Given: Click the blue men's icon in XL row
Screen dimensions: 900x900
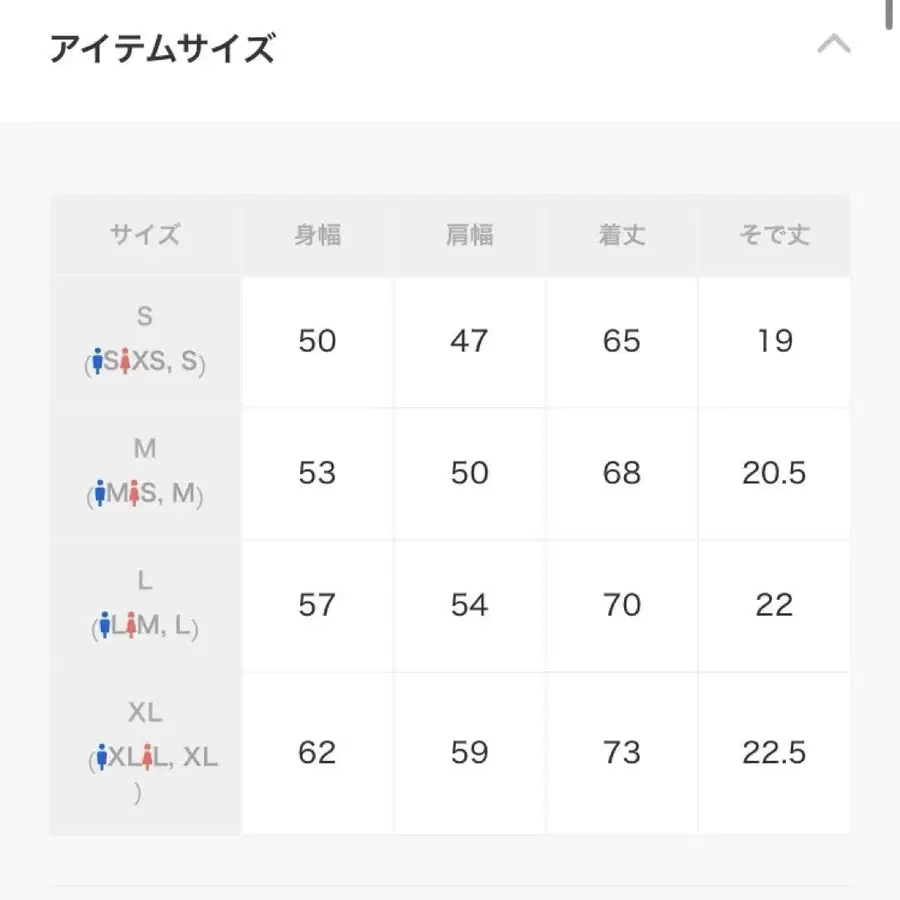Looking at the screenshot, I should coord(100,758).
